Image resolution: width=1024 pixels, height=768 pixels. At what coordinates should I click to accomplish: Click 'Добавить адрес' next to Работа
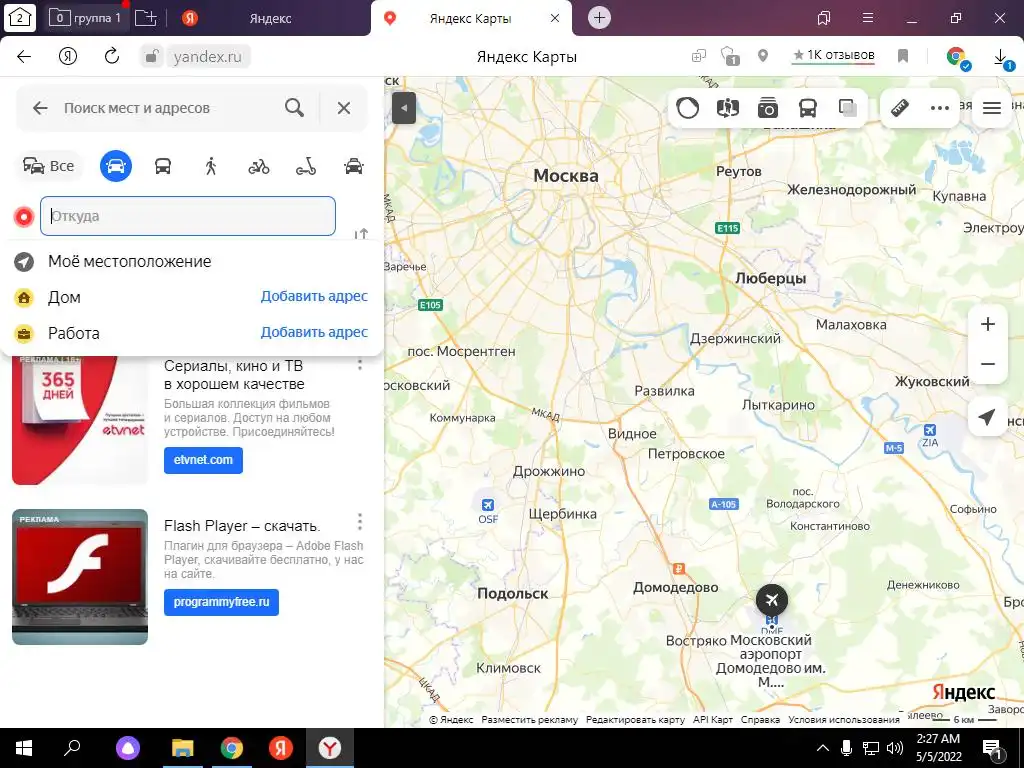coord(314,332)
